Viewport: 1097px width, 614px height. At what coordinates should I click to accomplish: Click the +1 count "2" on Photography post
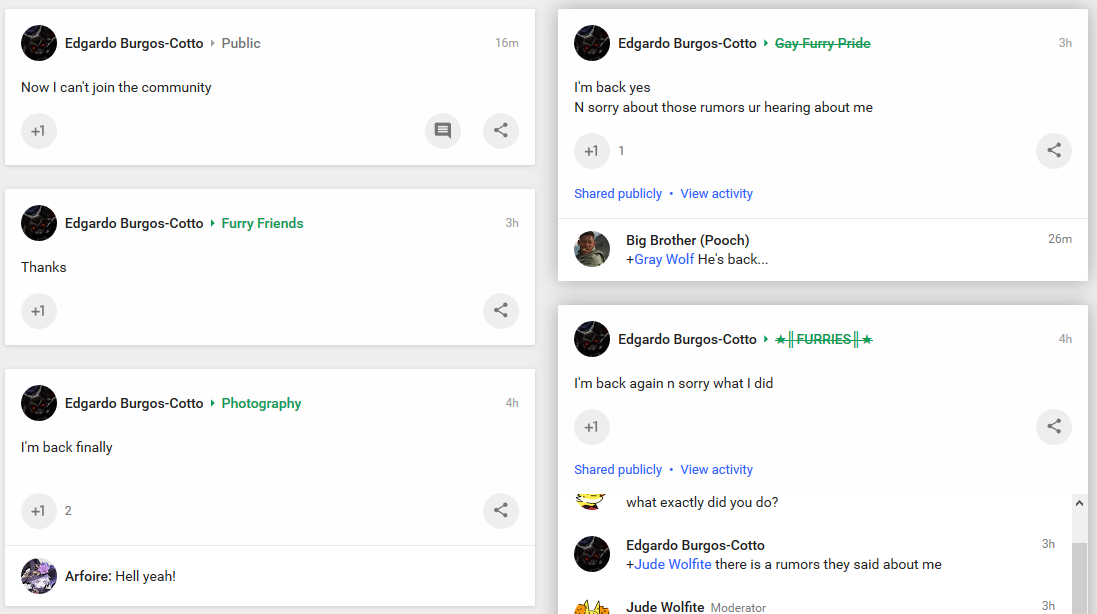pos(68,511)
